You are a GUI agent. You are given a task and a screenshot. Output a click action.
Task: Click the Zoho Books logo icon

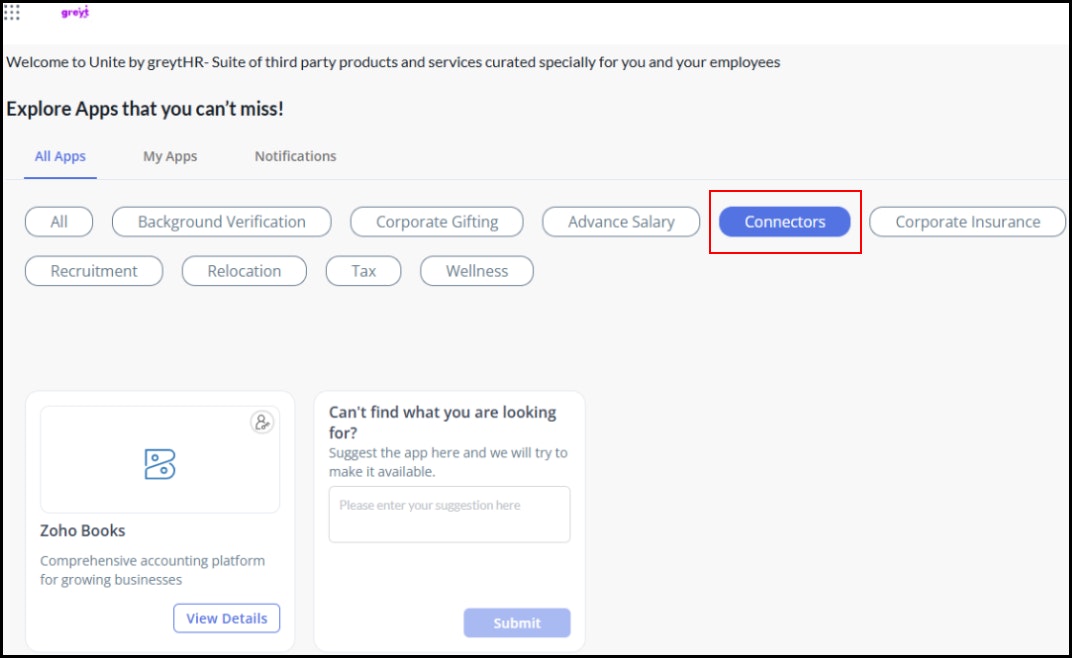[160, 464]
